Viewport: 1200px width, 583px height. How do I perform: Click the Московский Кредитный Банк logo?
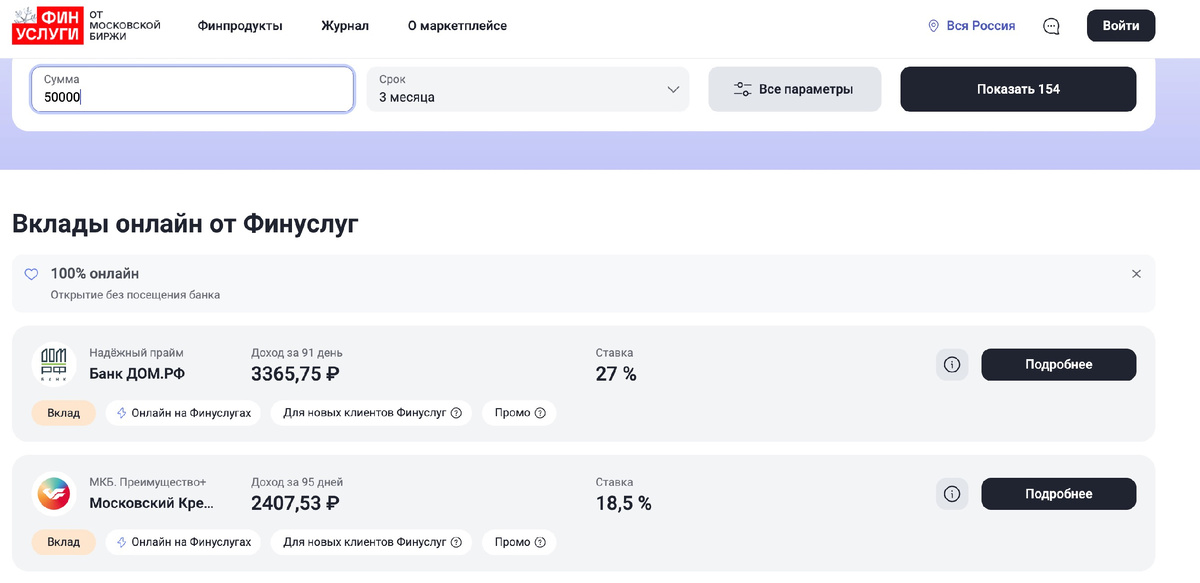(x=54, y=494)
